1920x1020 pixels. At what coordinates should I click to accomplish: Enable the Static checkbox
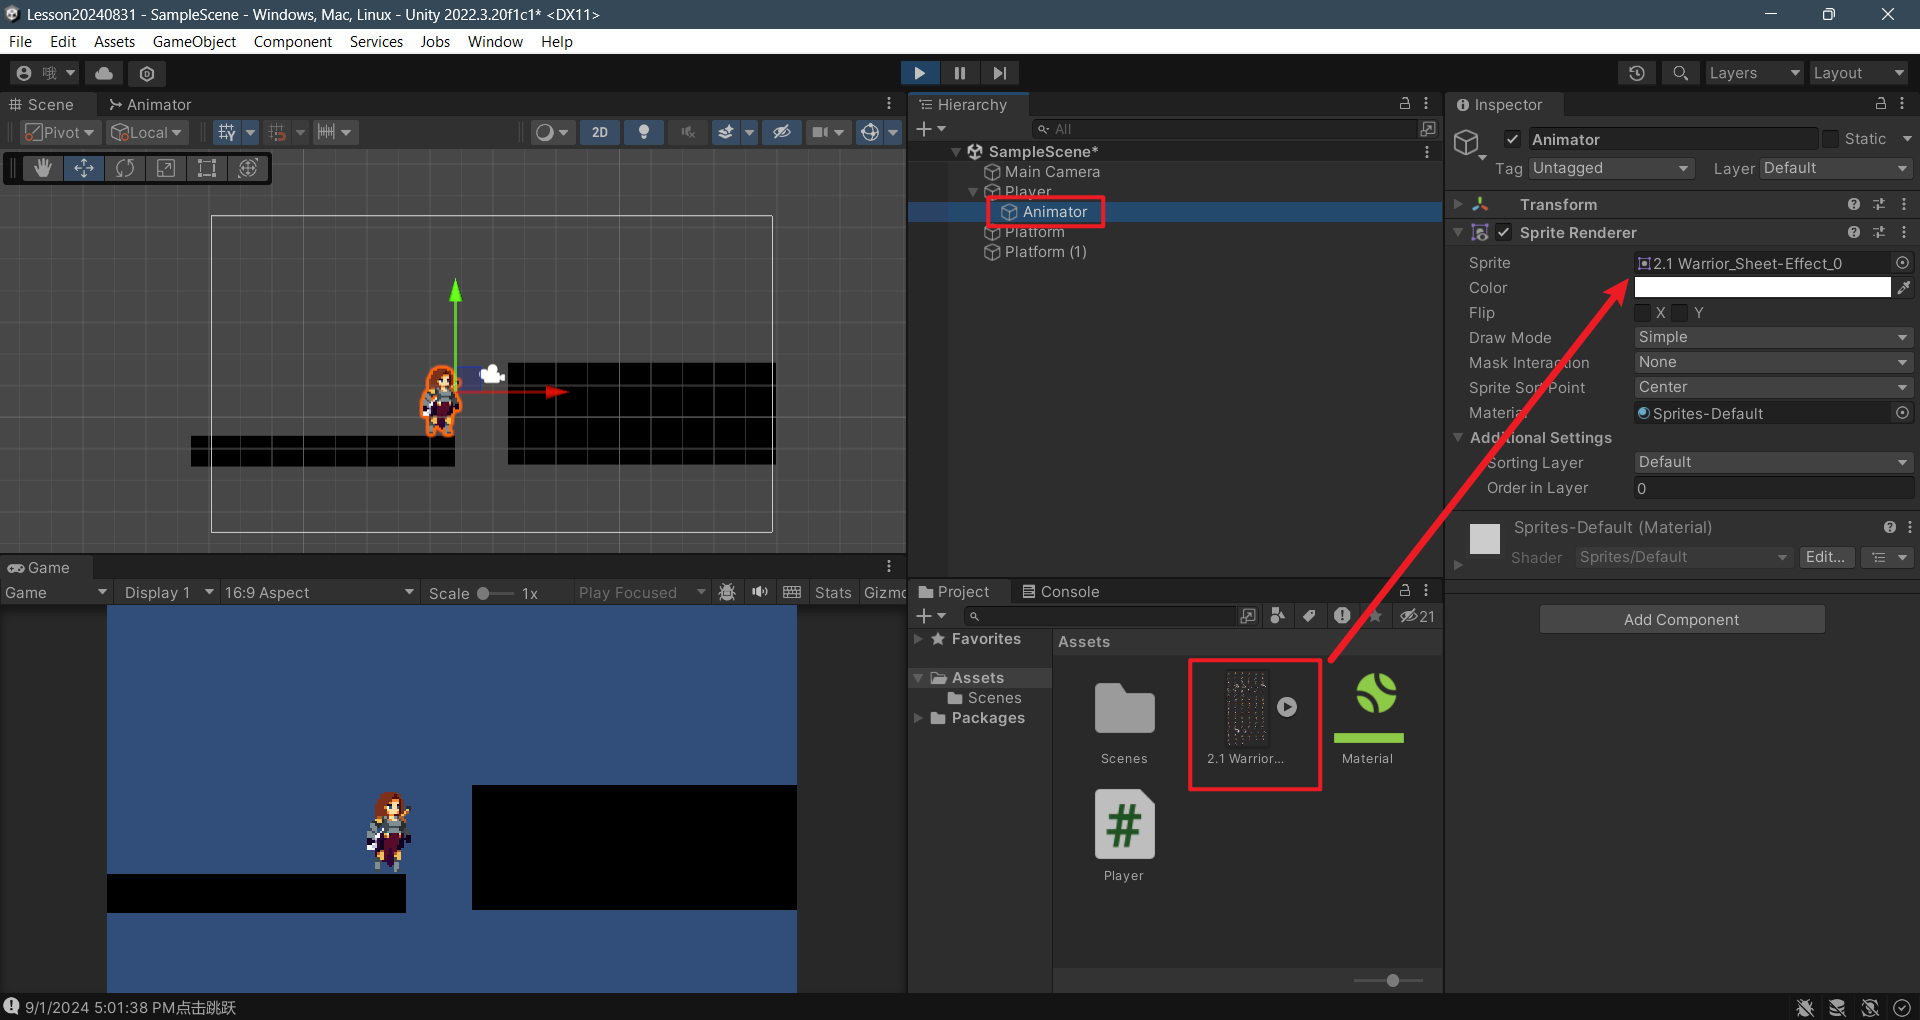(x=1830, y=139)
